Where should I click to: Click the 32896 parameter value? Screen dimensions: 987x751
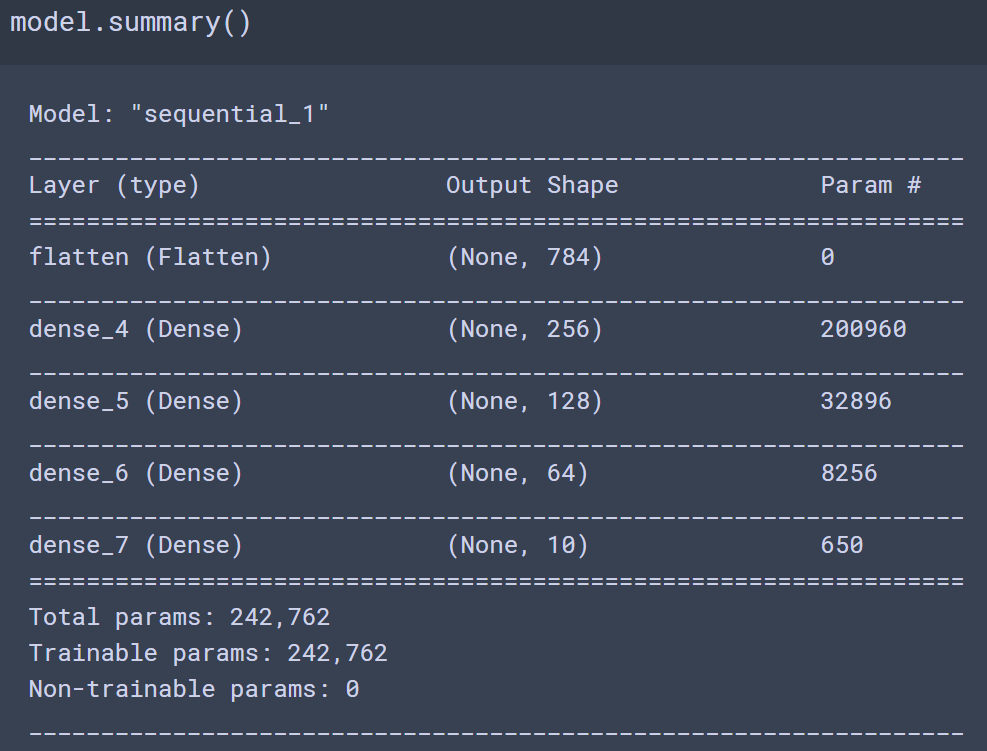856,401
